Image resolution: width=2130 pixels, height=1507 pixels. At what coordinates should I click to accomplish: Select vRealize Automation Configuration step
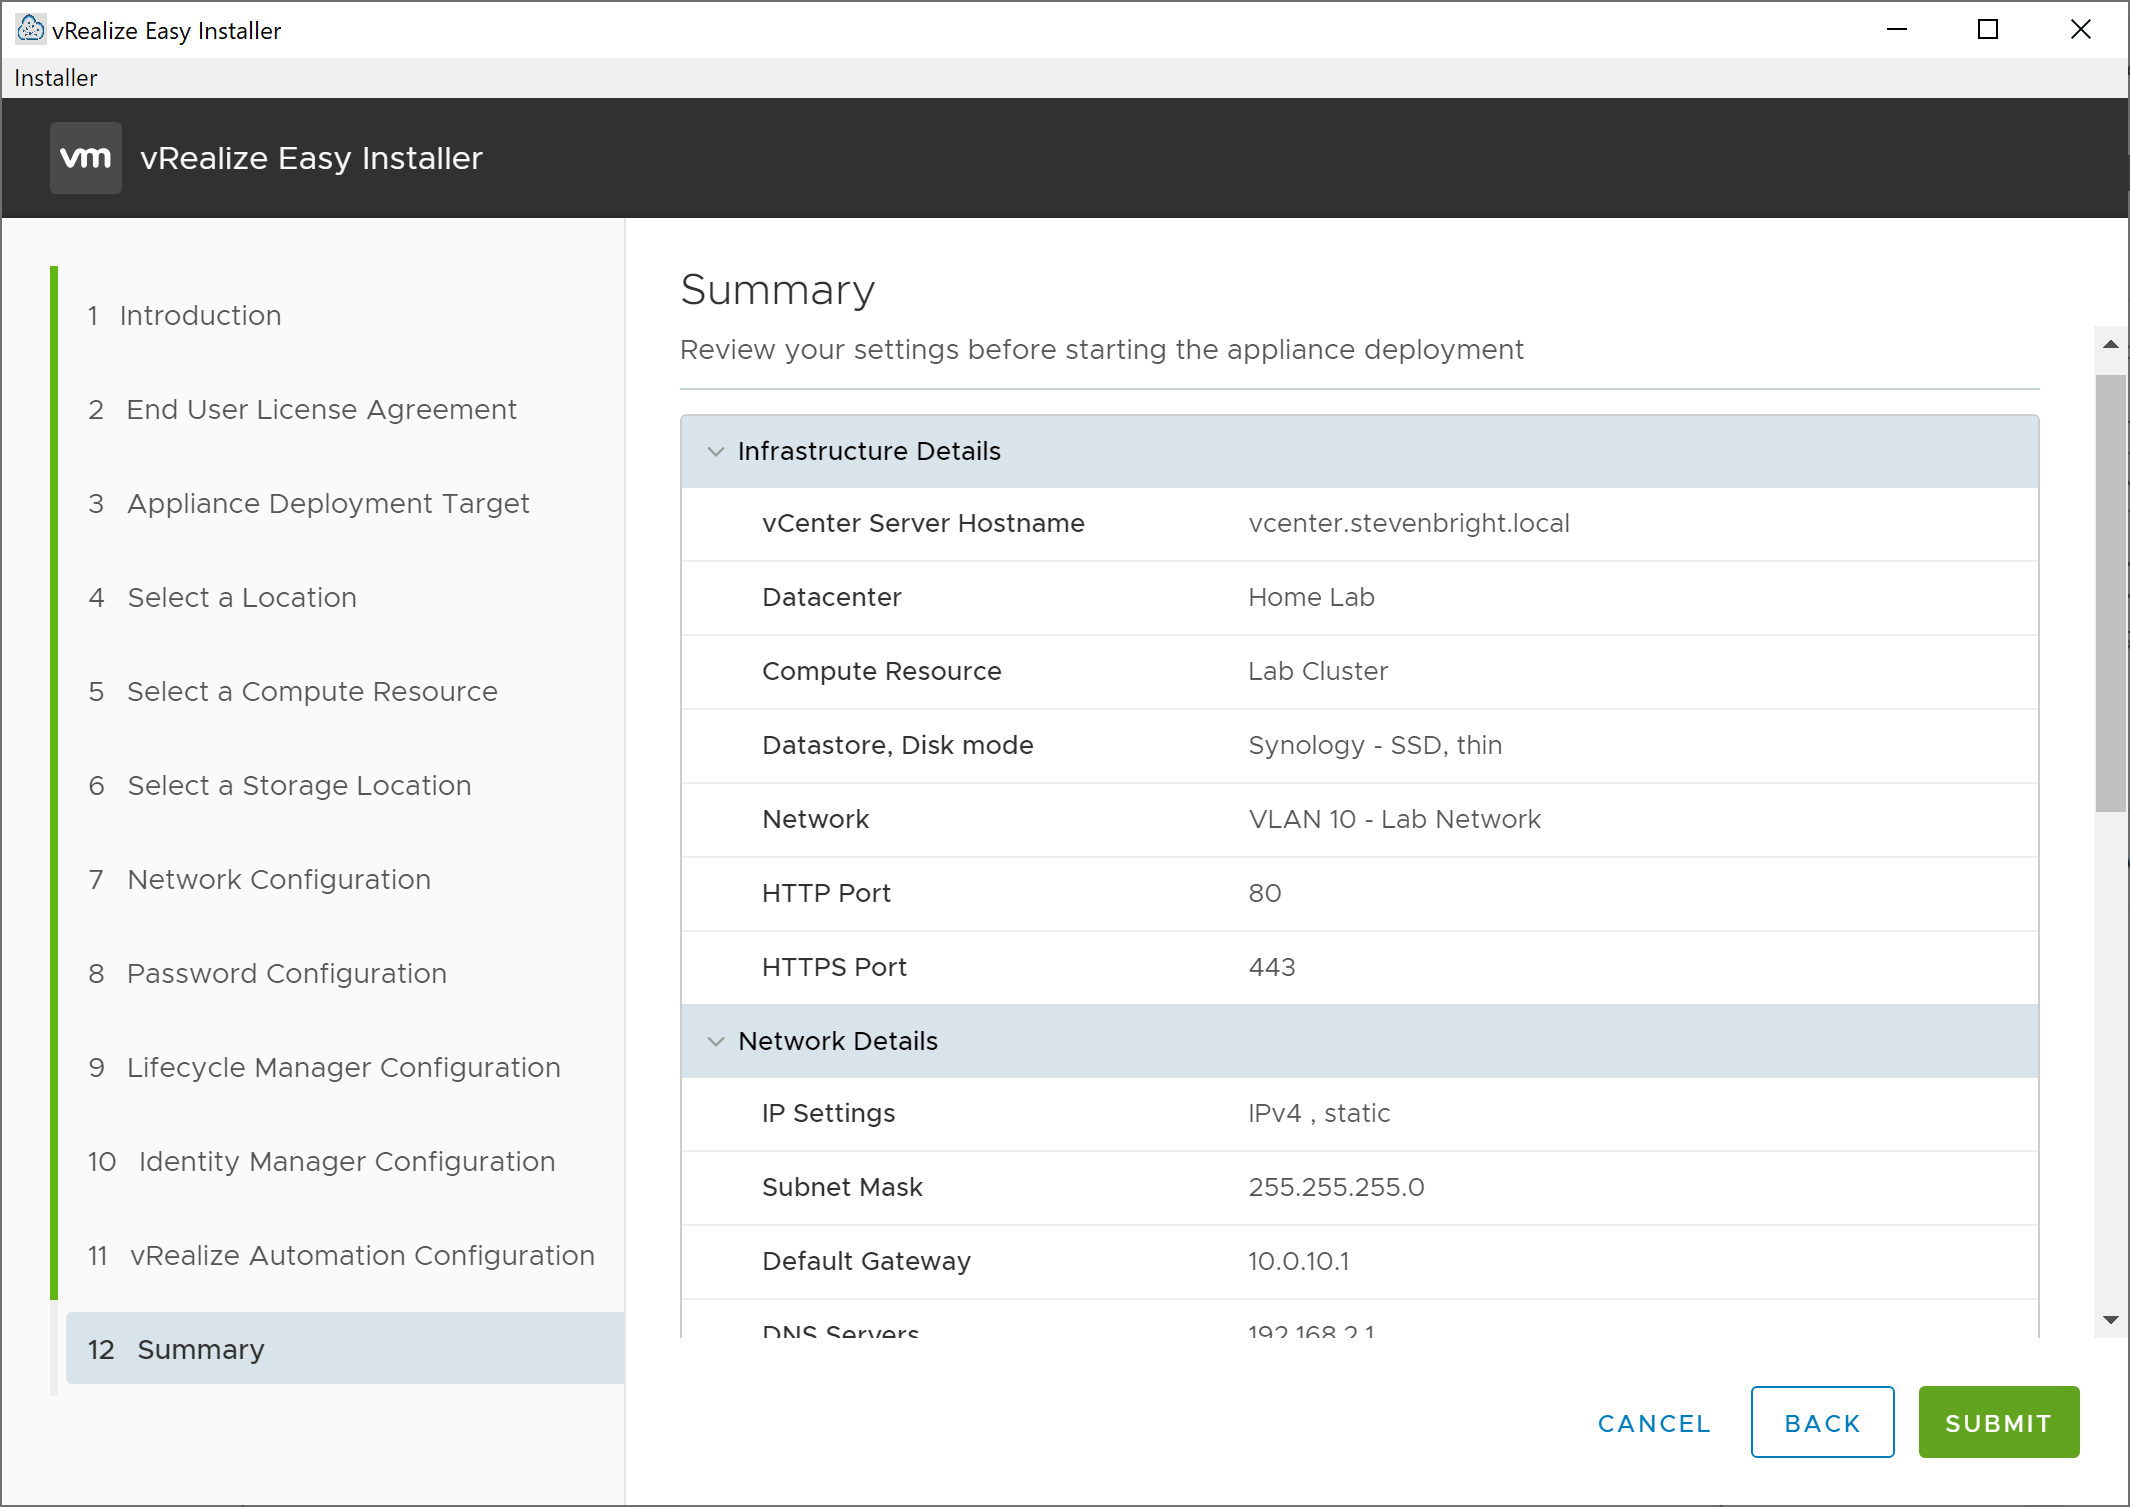tap(361, 1256)
